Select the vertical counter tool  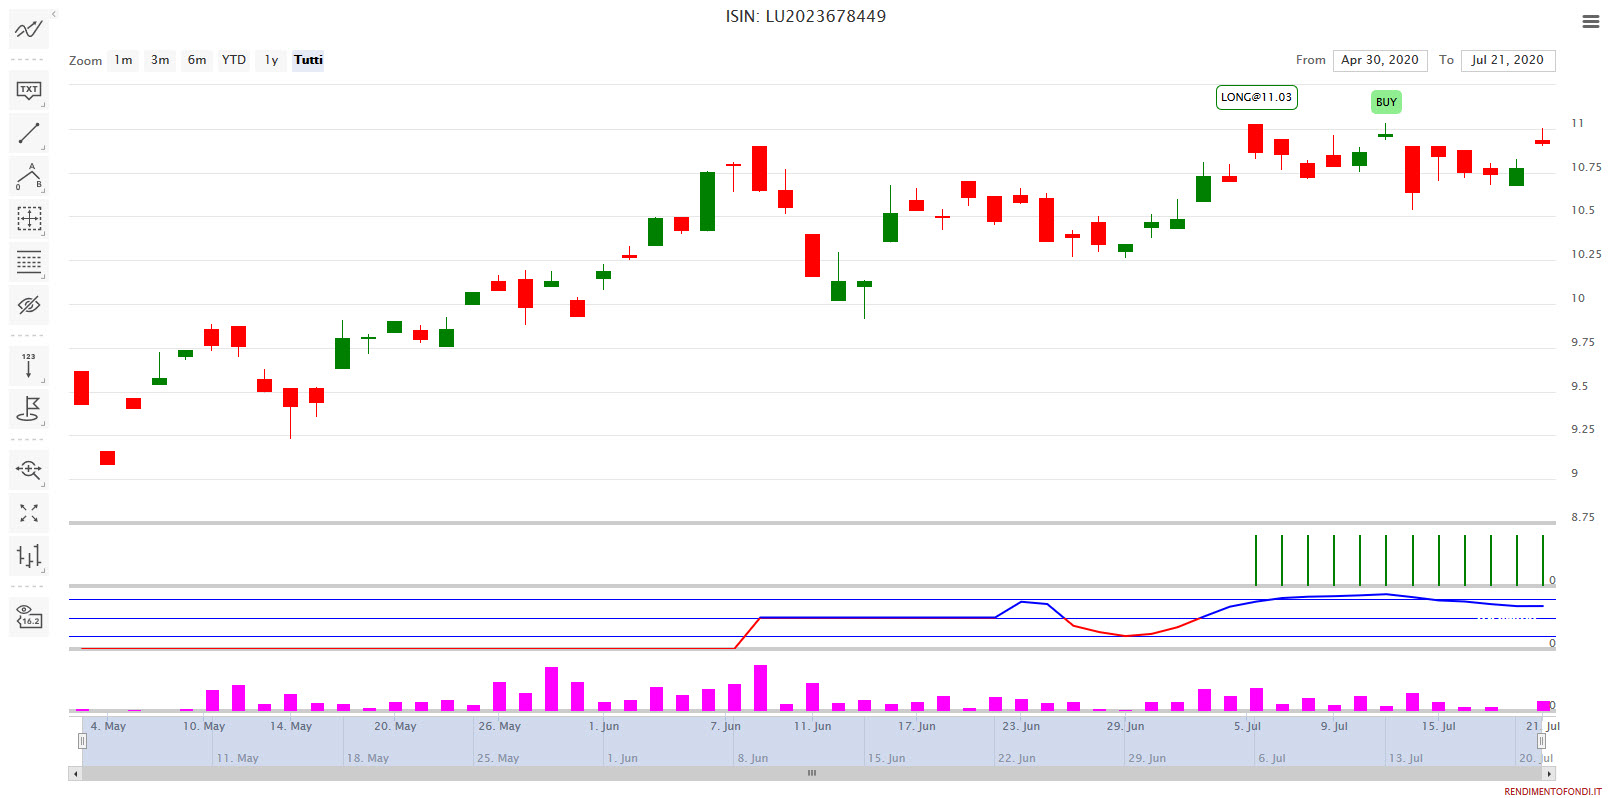pos(28,366)
